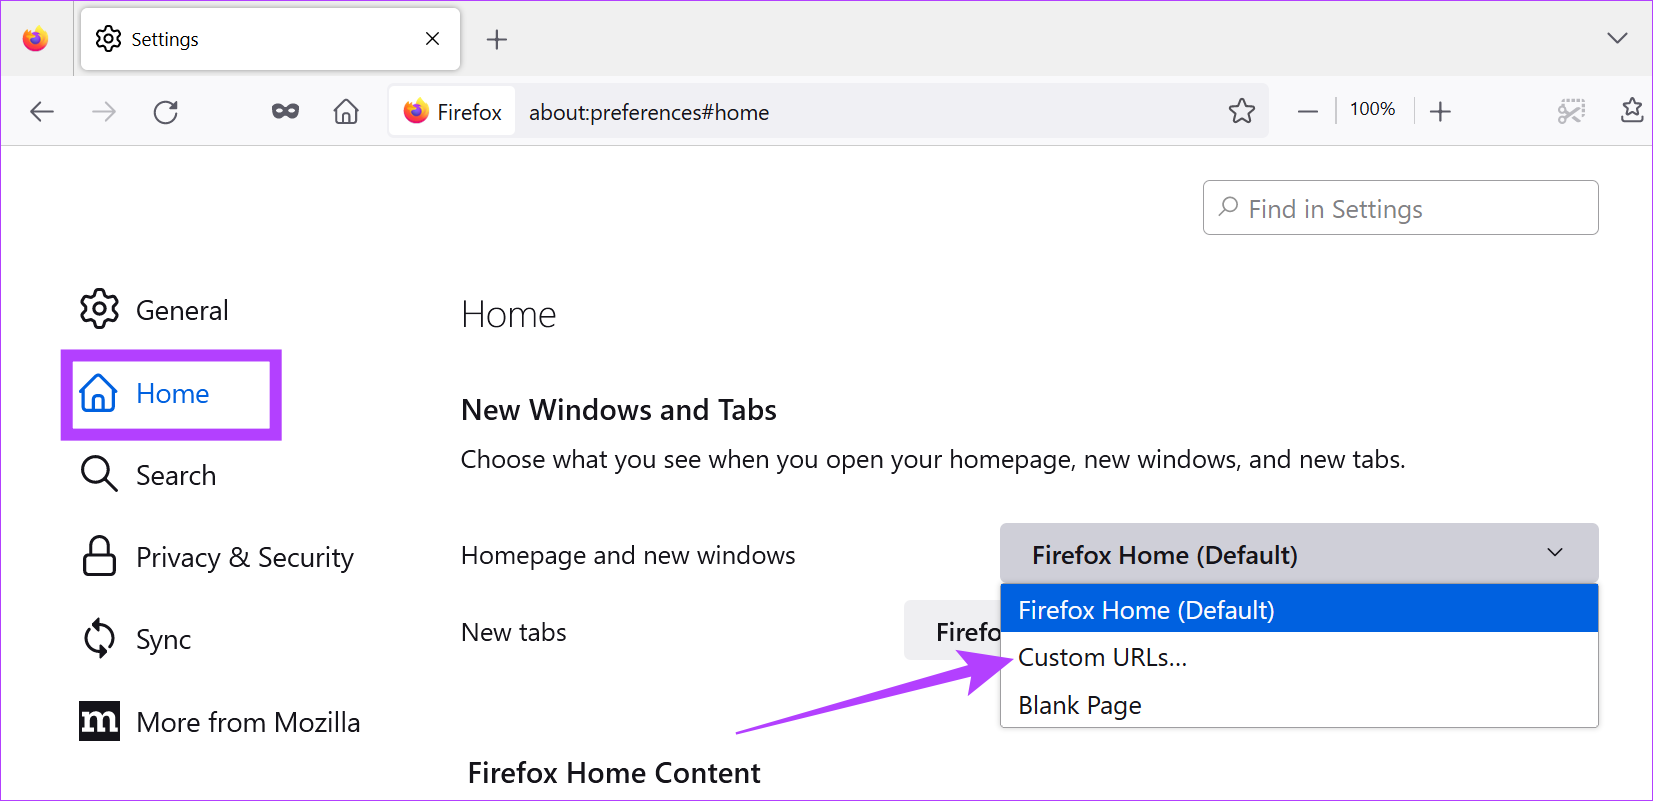Zoom out with the minus icon
1653x801 pixels.
pyautogui.click(x=1308, y=112)
